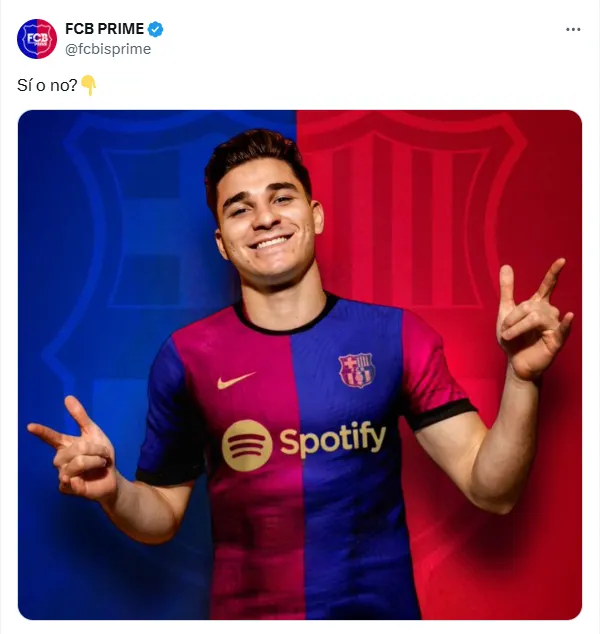This screenshot has width=600, height=634.
Task: Open the FCB PRIME profile avatar
Action: click(x=37, y=38)
